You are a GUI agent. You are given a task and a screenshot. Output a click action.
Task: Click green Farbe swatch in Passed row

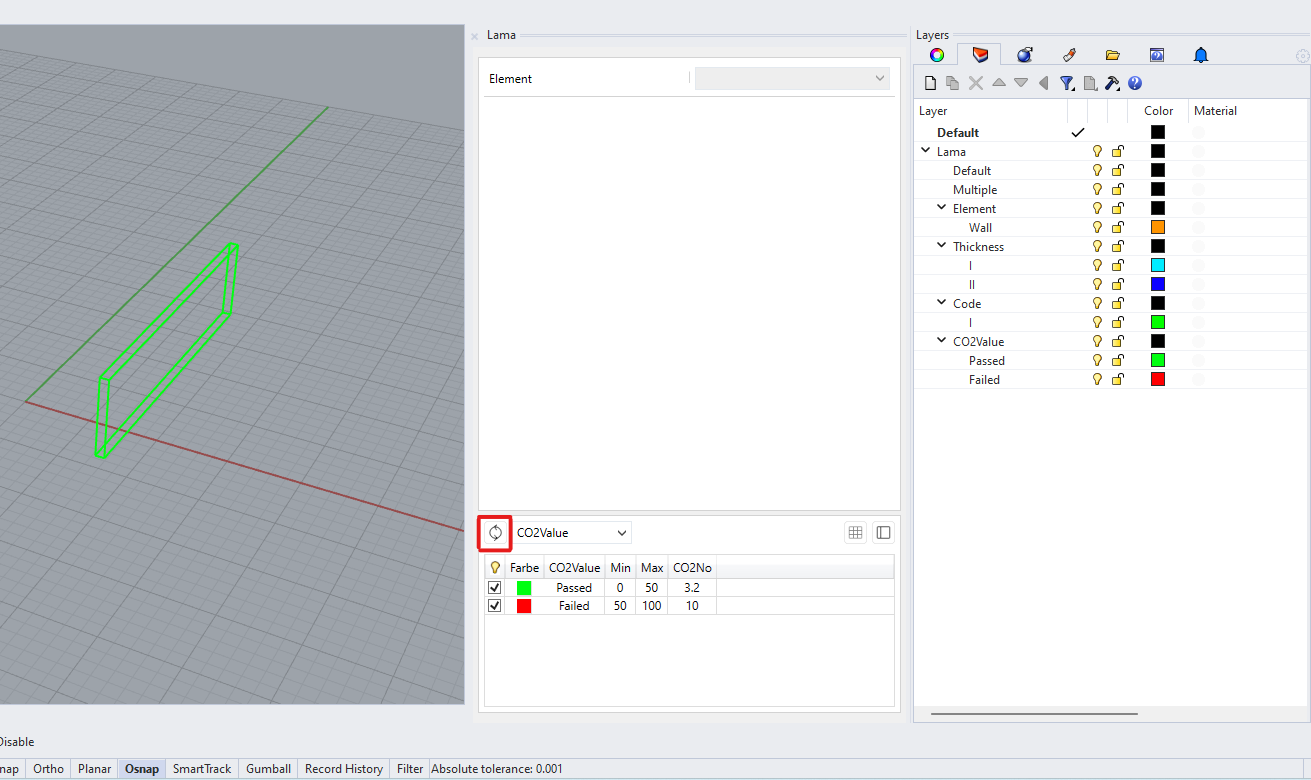524,587
